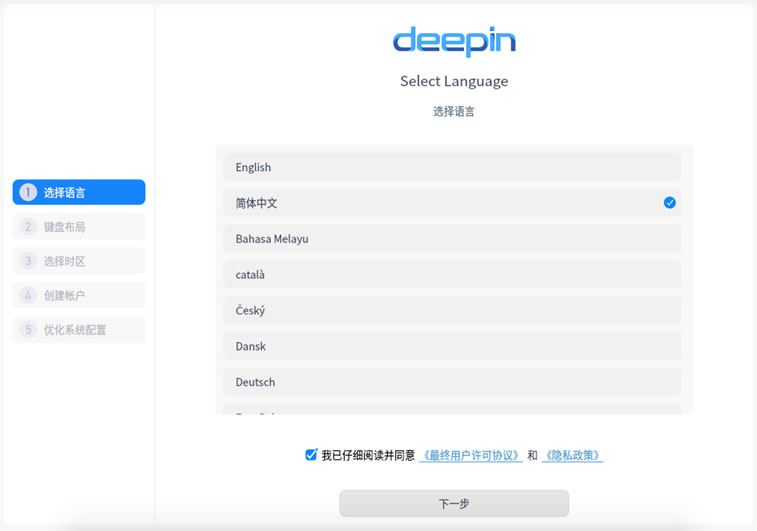The width and height of the screenshot is (757, 531).
Task: Select English from the language list
Action: pos(452,167)
